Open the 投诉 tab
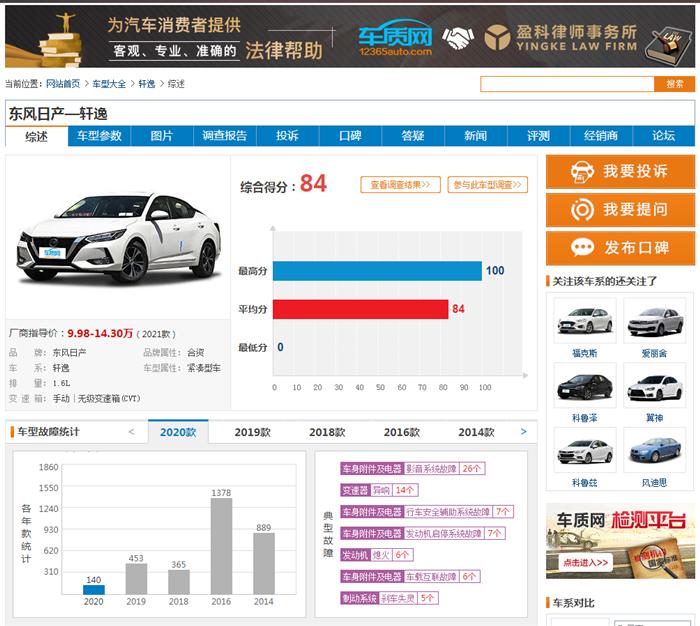Screen dimensions: 700x626 point(287,136)
